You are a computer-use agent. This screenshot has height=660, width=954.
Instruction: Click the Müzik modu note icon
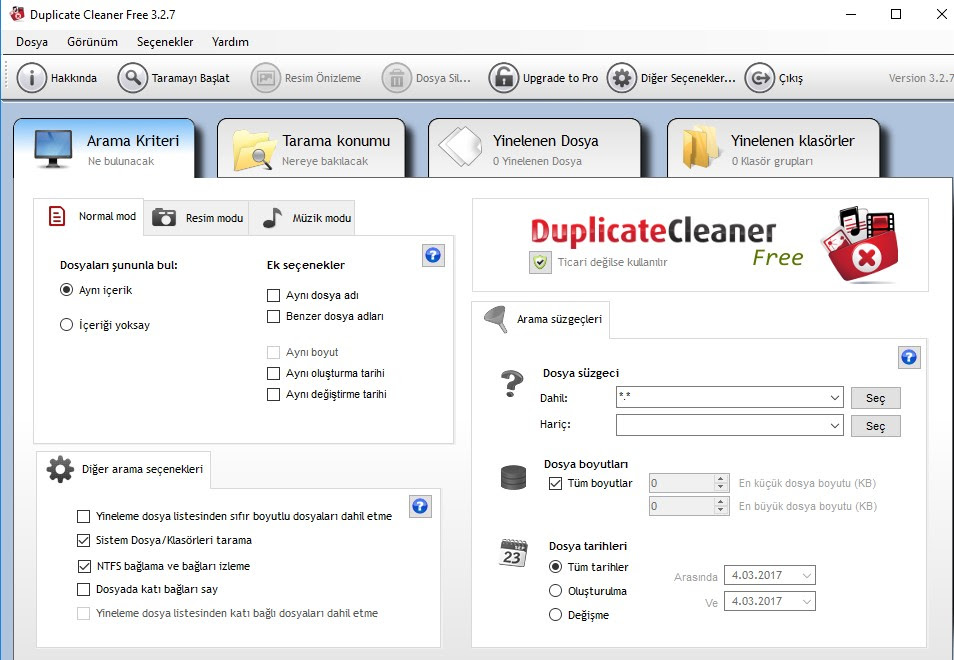pyautogui.click(x=273, y=217)
